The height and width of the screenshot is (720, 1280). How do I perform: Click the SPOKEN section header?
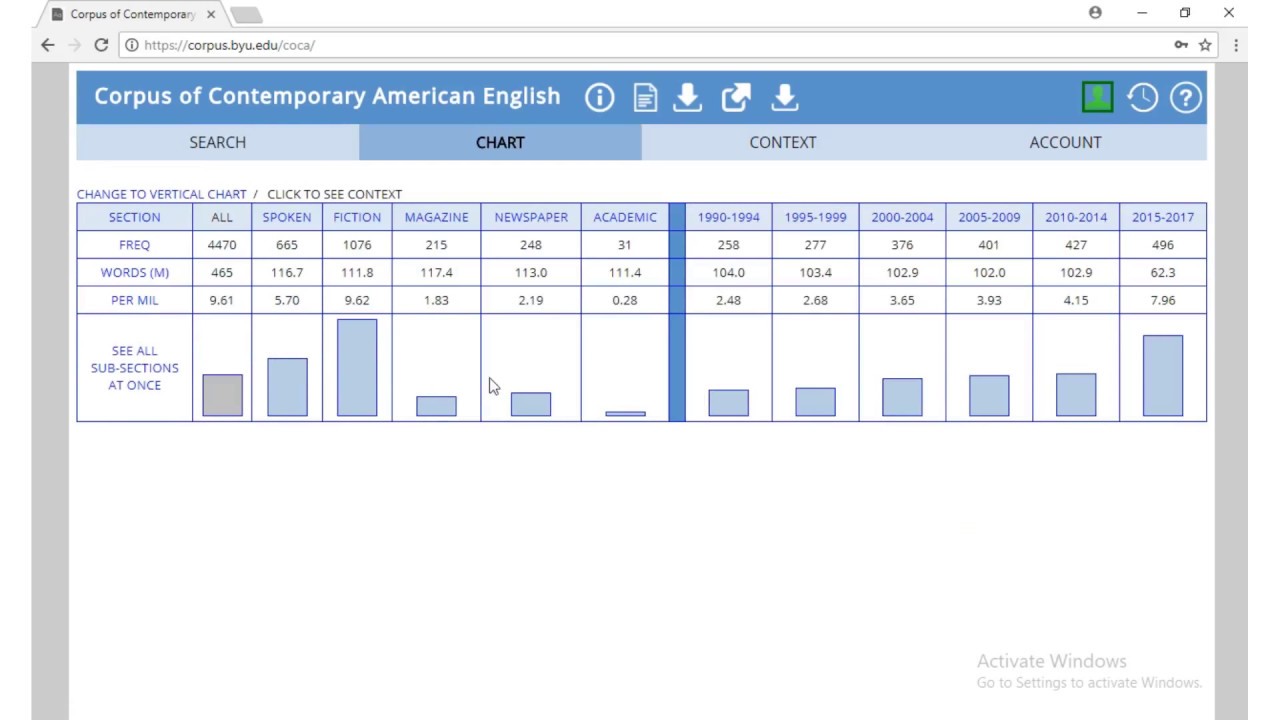click(287, 217)
